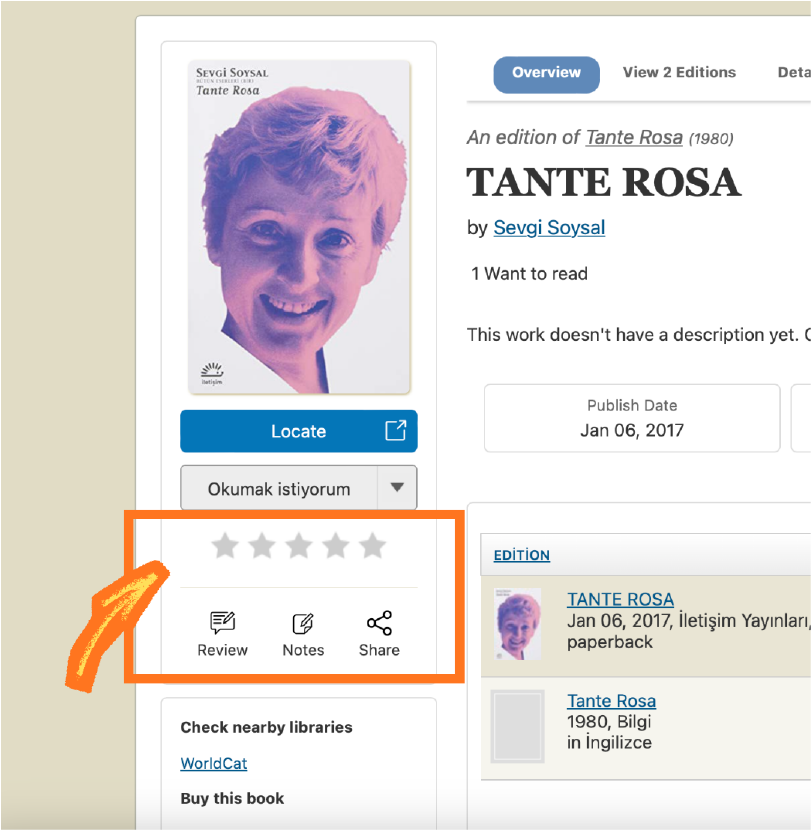The image size is (811, 830).
Task: Open the 1980 Tante Rosa edition link
Action: coord(611,701)
